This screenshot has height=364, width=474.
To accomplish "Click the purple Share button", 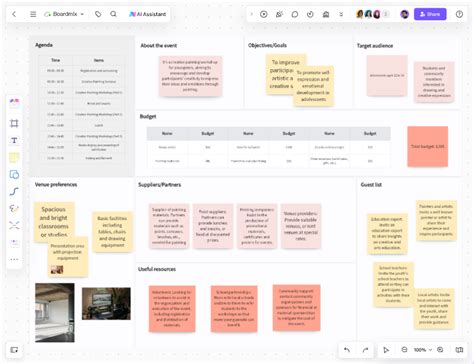I will click(430, 14).
